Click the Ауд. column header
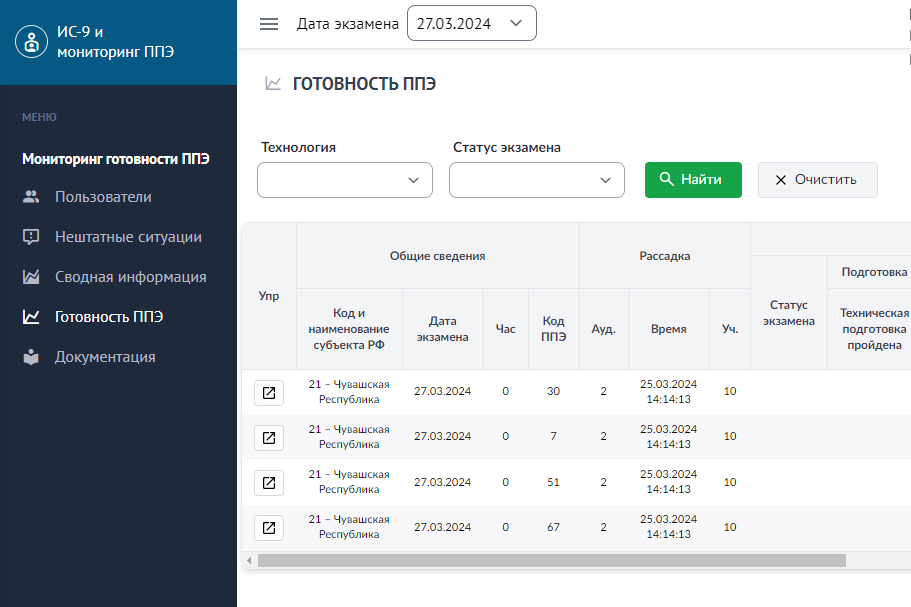 (604, 329)
